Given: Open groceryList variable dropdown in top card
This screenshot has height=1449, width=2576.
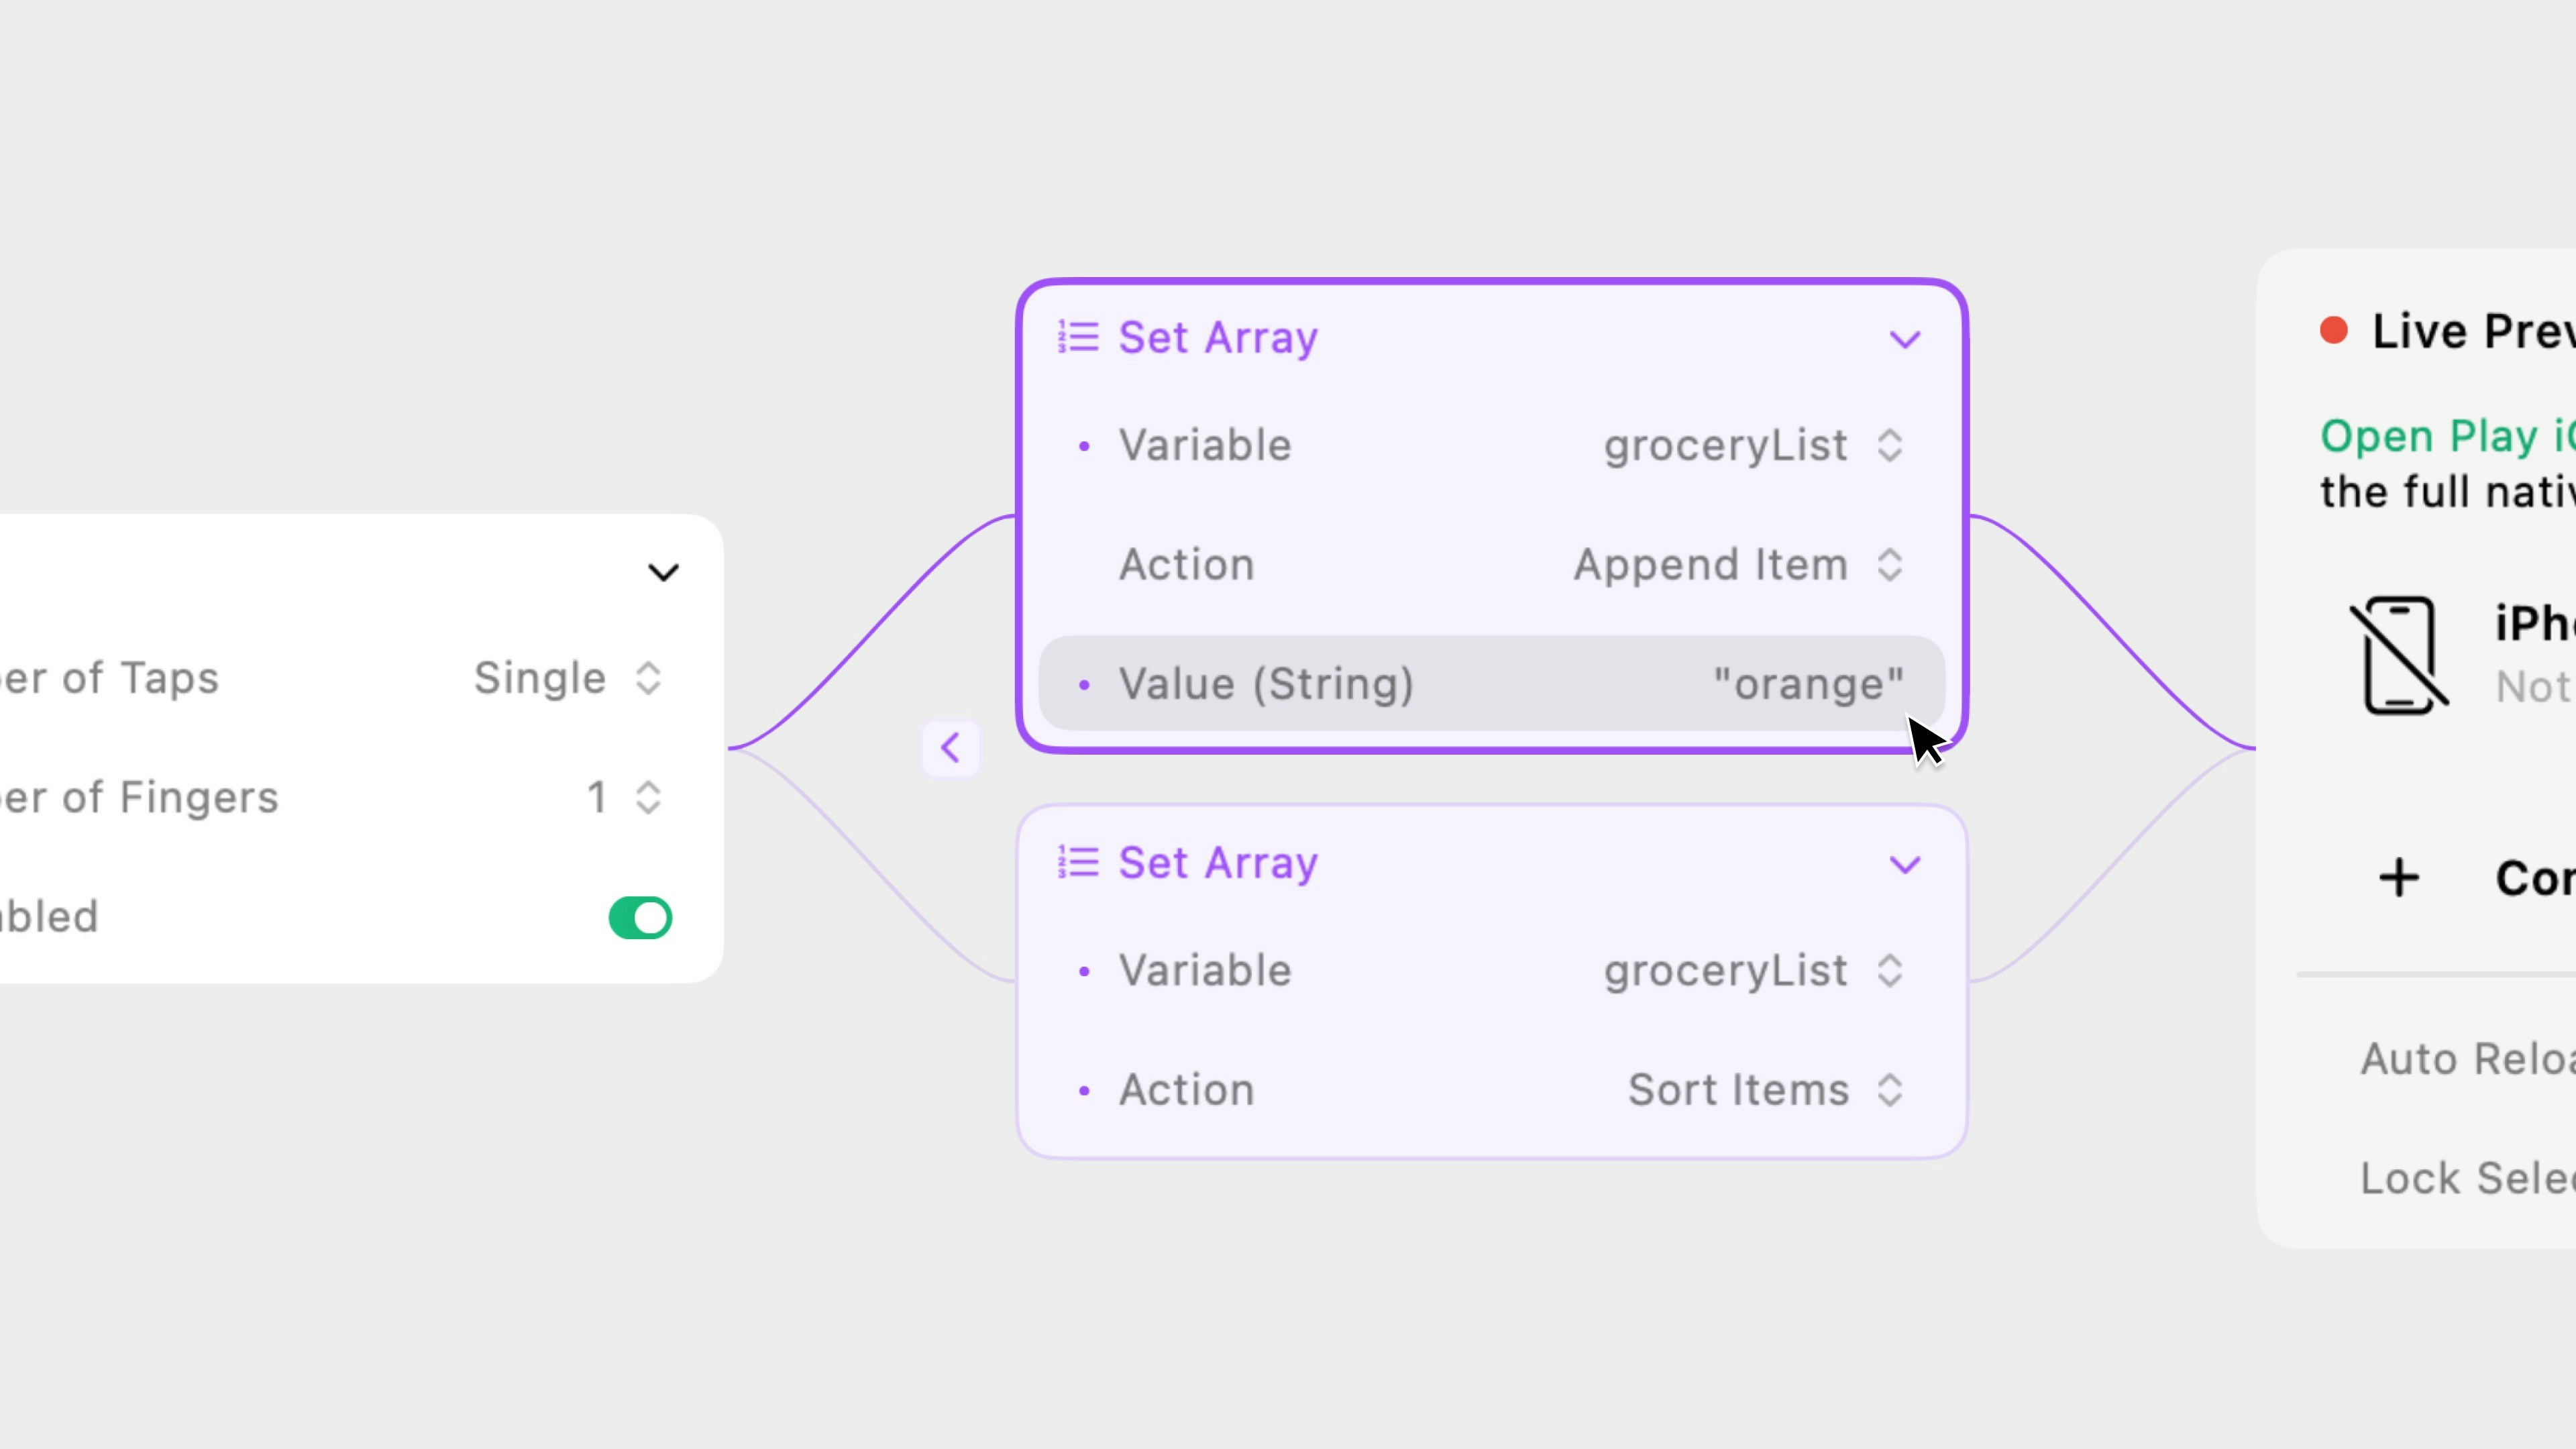Looking at the screenshot, I should pos(1752,446).
